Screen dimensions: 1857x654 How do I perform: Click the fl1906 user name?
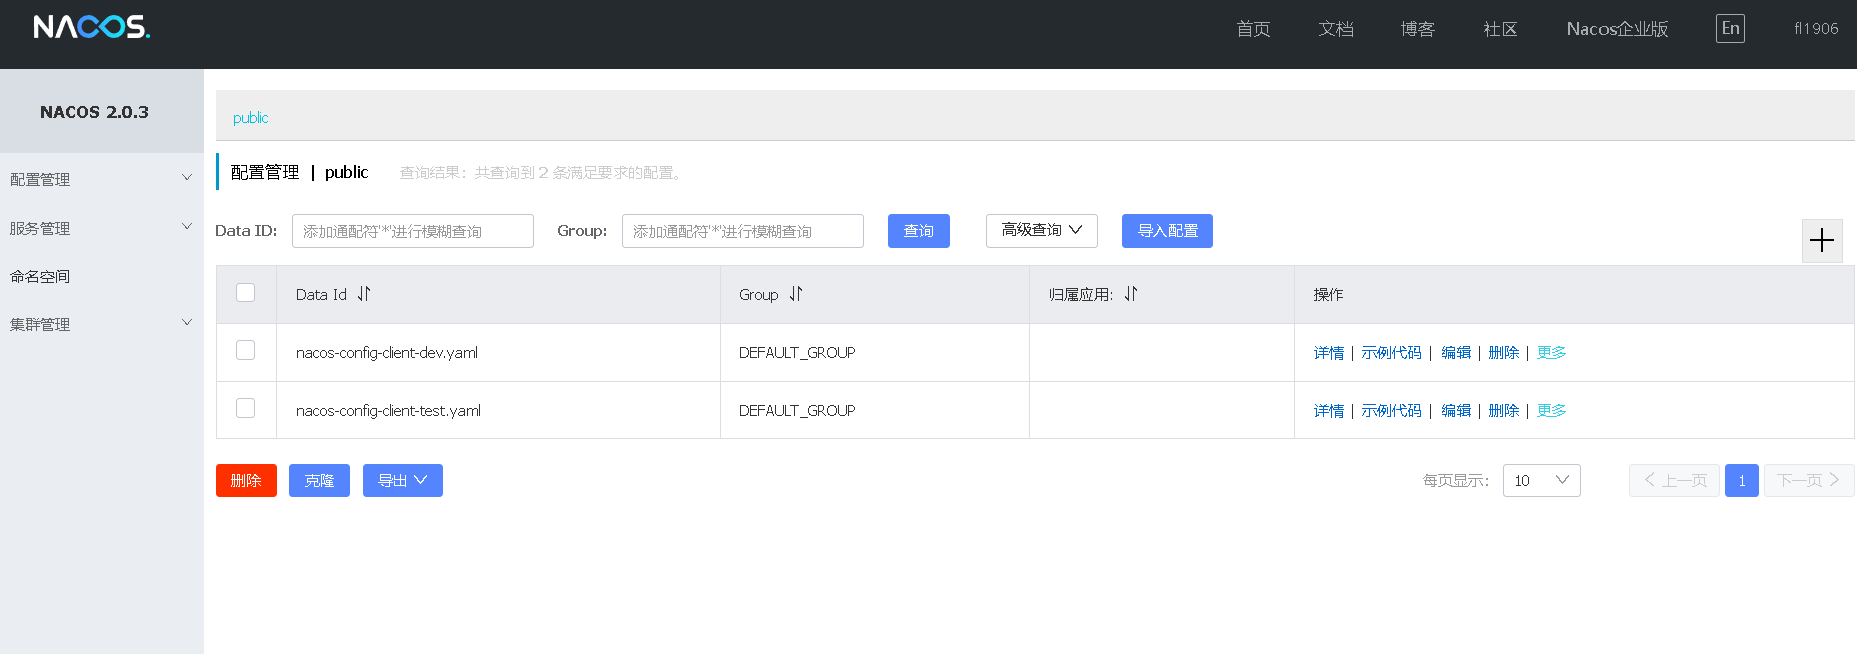[x=1816, y=29]
